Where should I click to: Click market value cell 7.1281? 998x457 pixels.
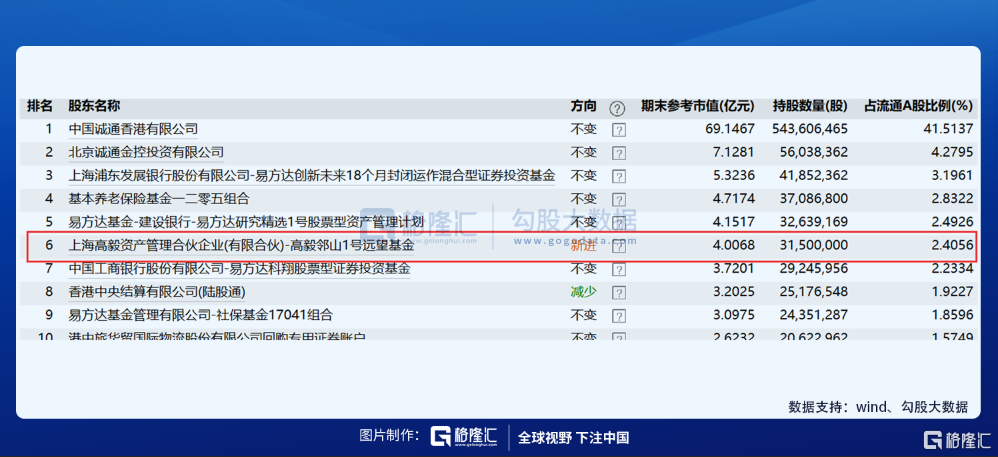733,152
